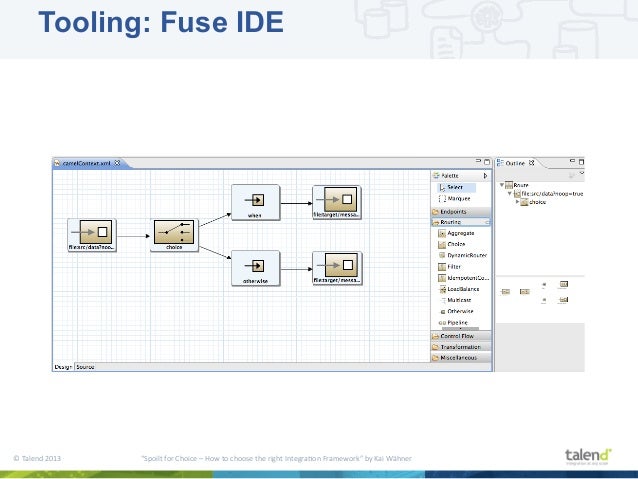Pick Pipeline from Routing palette
Screen dimensions: 638x479
[x=453, y=322]
